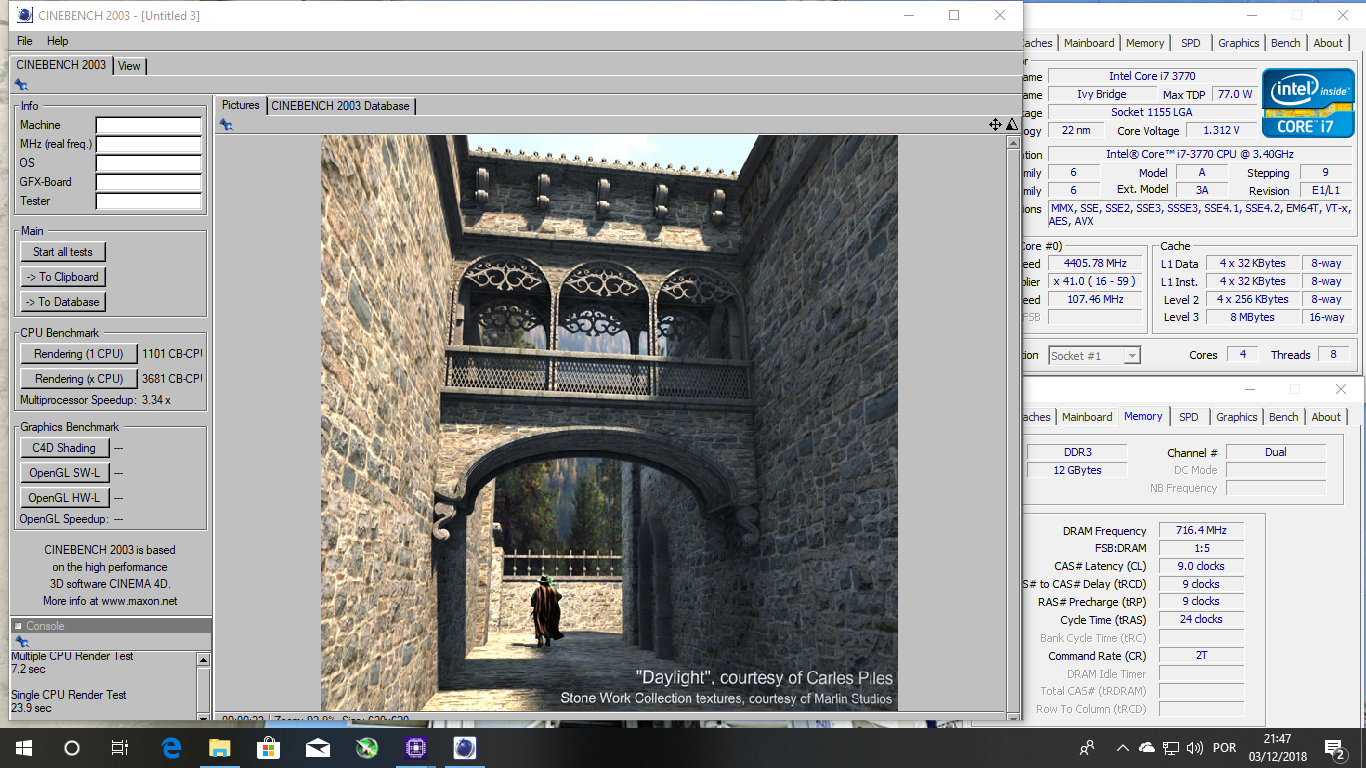Click the triangle zoom icon above the picture
This screenshot has width=1366, height=768.
click(1011, 125)
